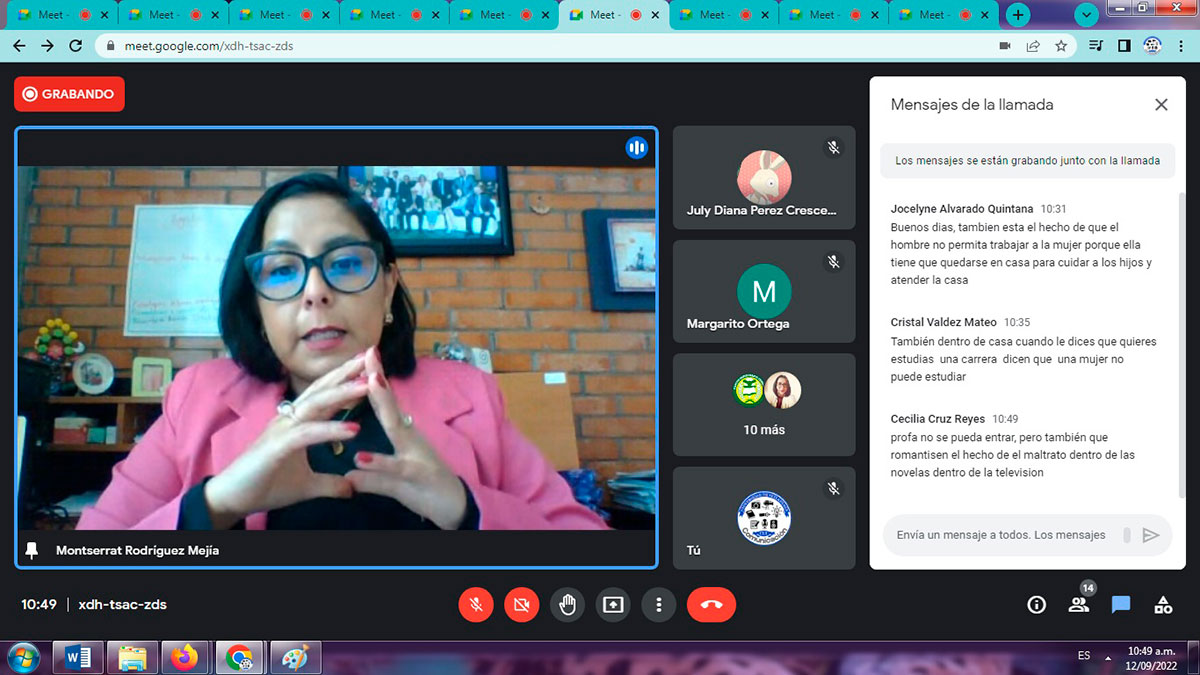Viewport: 1200px width, 675px height.
Task: Show the people list with badge 14
Action: click(x=1078, y=604)
